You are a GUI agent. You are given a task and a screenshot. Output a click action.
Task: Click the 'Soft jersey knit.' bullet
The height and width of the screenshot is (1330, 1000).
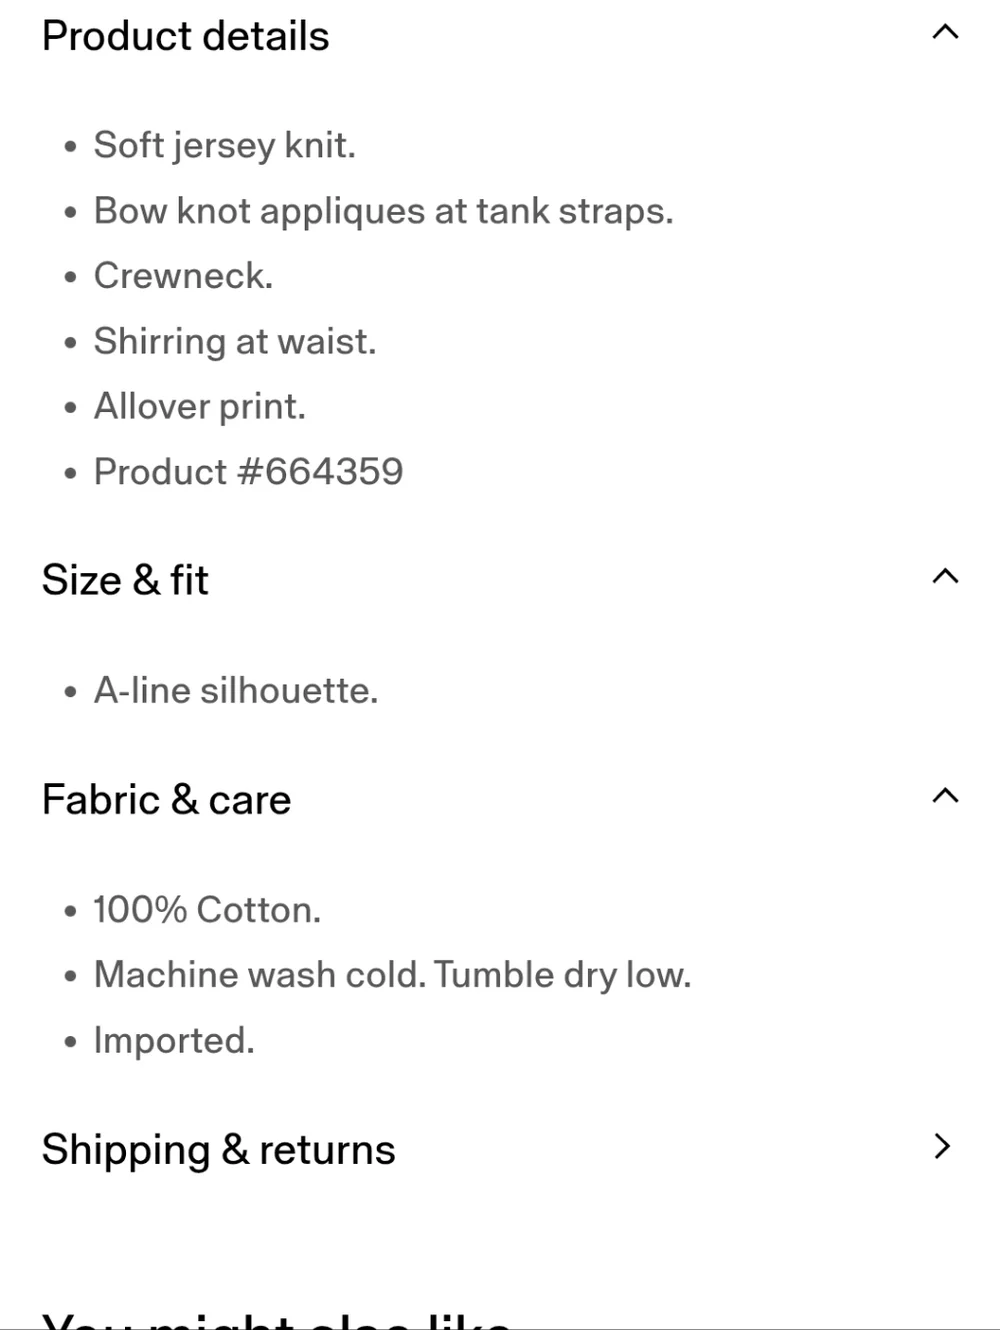click(x=225, y=146)
